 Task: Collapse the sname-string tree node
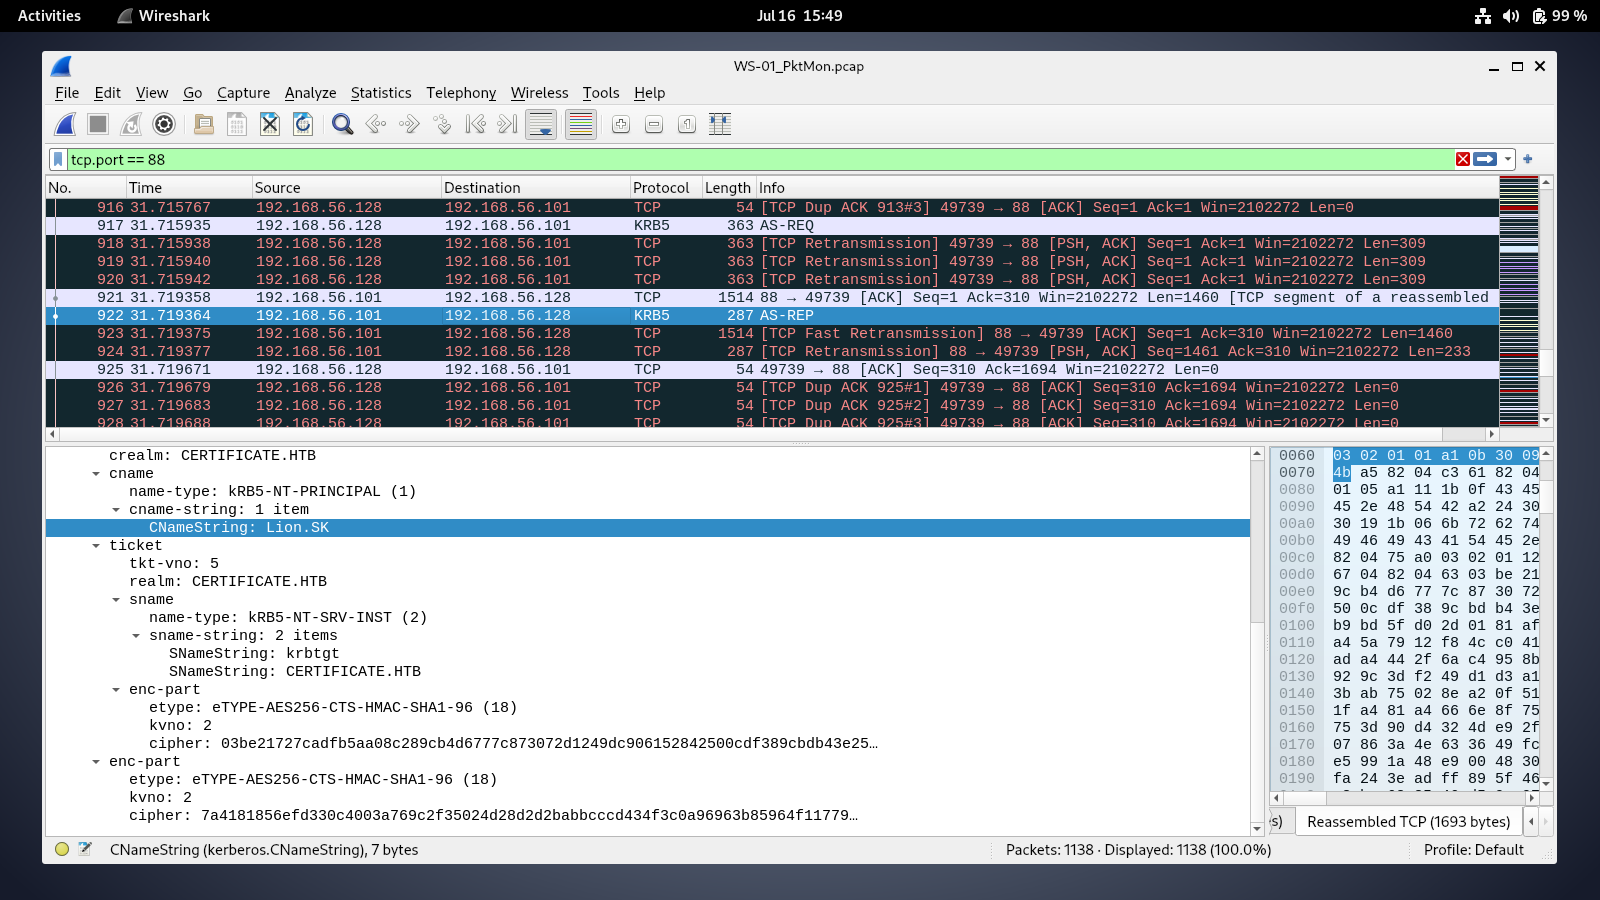(x=136, y=636)
